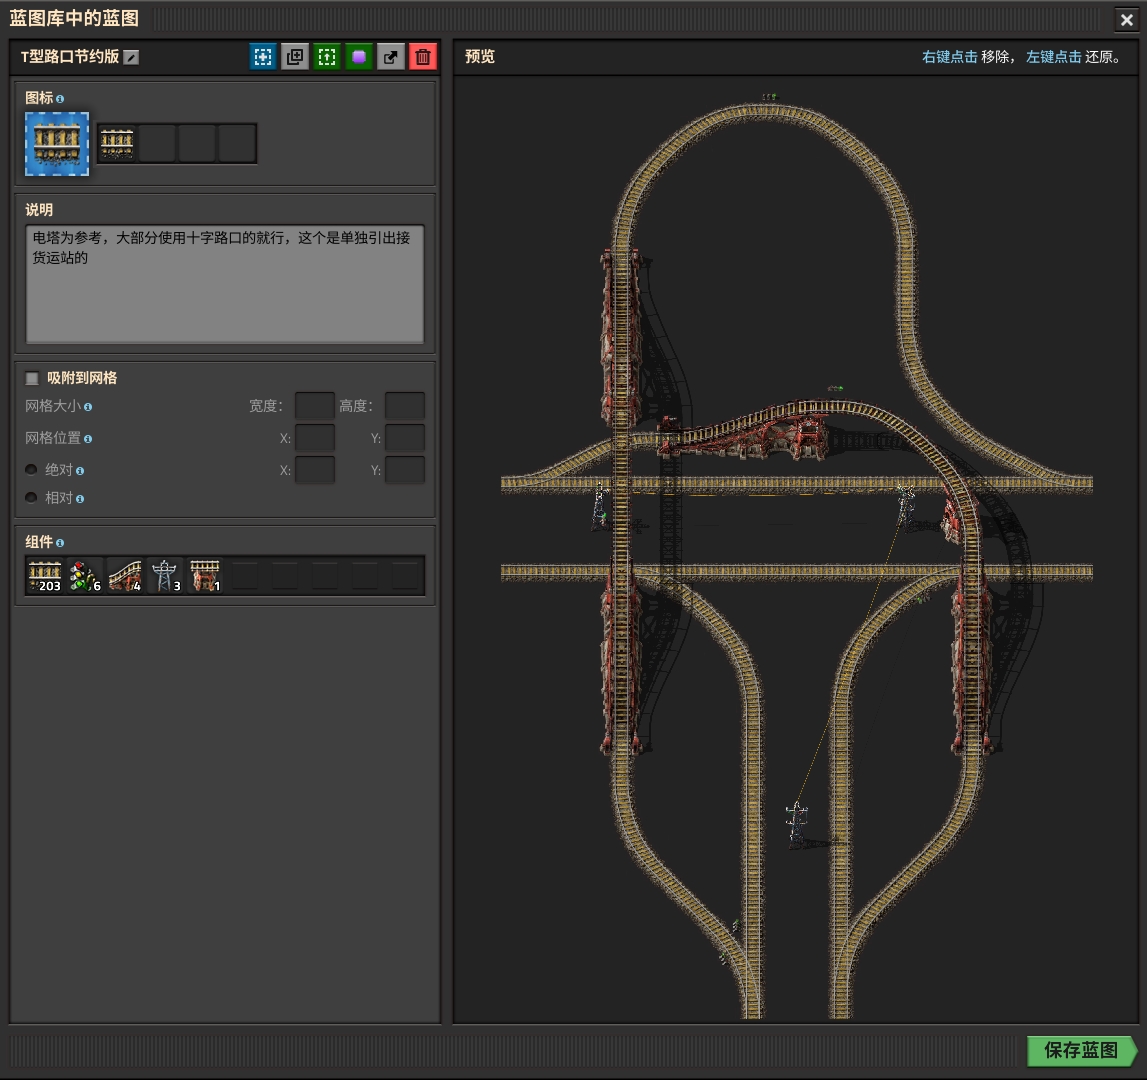Select the 相对 radio button

(x=31, y=498)
